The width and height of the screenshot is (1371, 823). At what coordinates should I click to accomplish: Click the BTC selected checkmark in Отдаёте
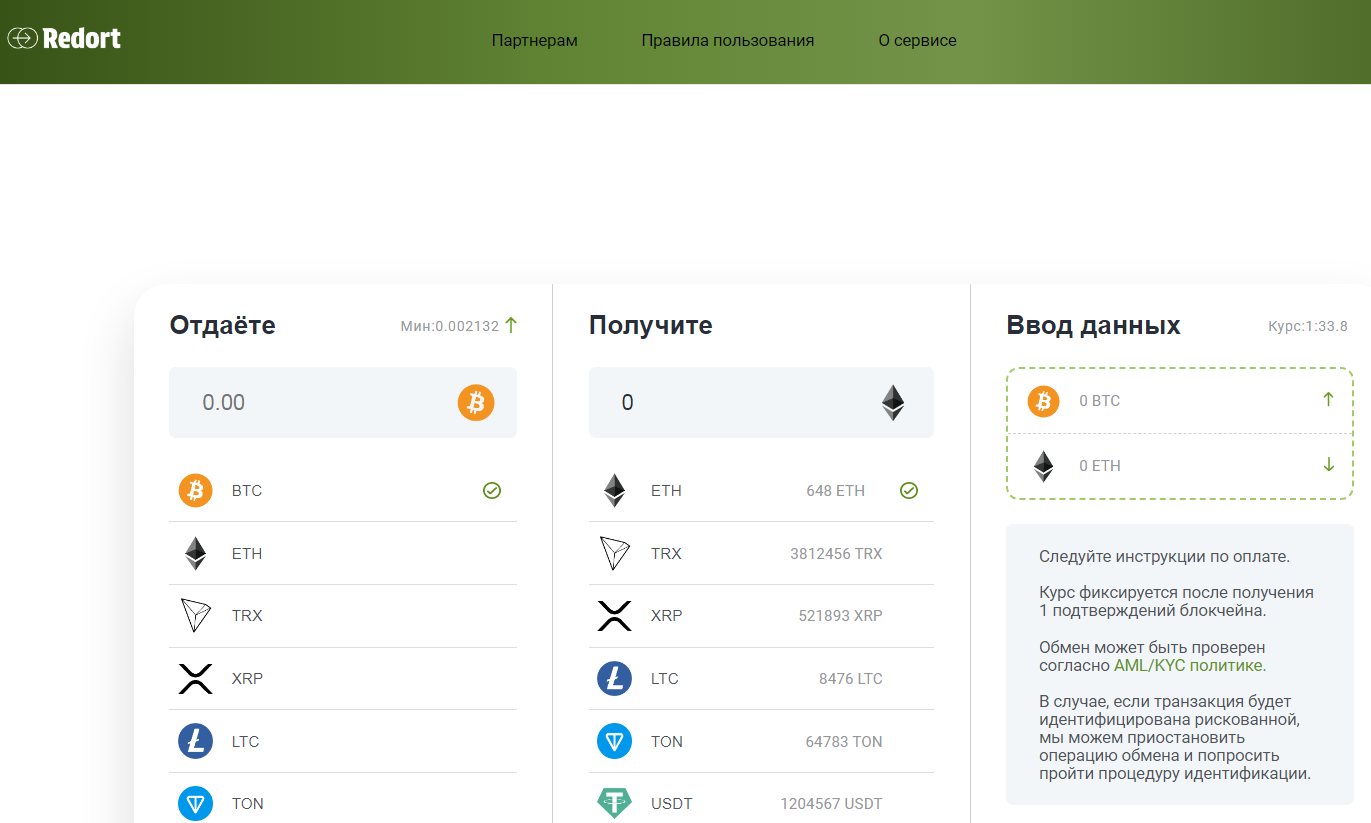click(x=492, y=490)
